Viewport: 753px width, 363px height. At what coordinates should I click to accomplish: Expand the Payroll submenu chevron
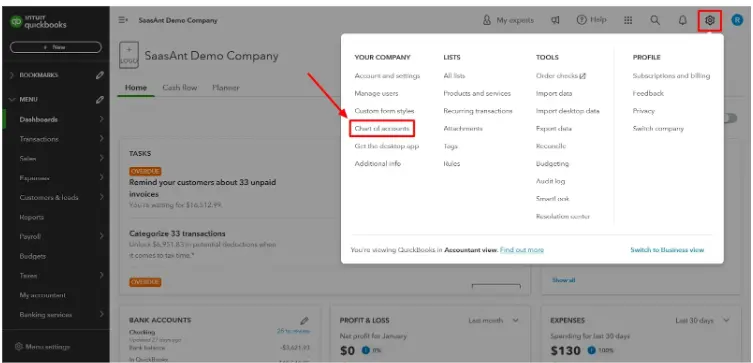(x=101, y=236)
